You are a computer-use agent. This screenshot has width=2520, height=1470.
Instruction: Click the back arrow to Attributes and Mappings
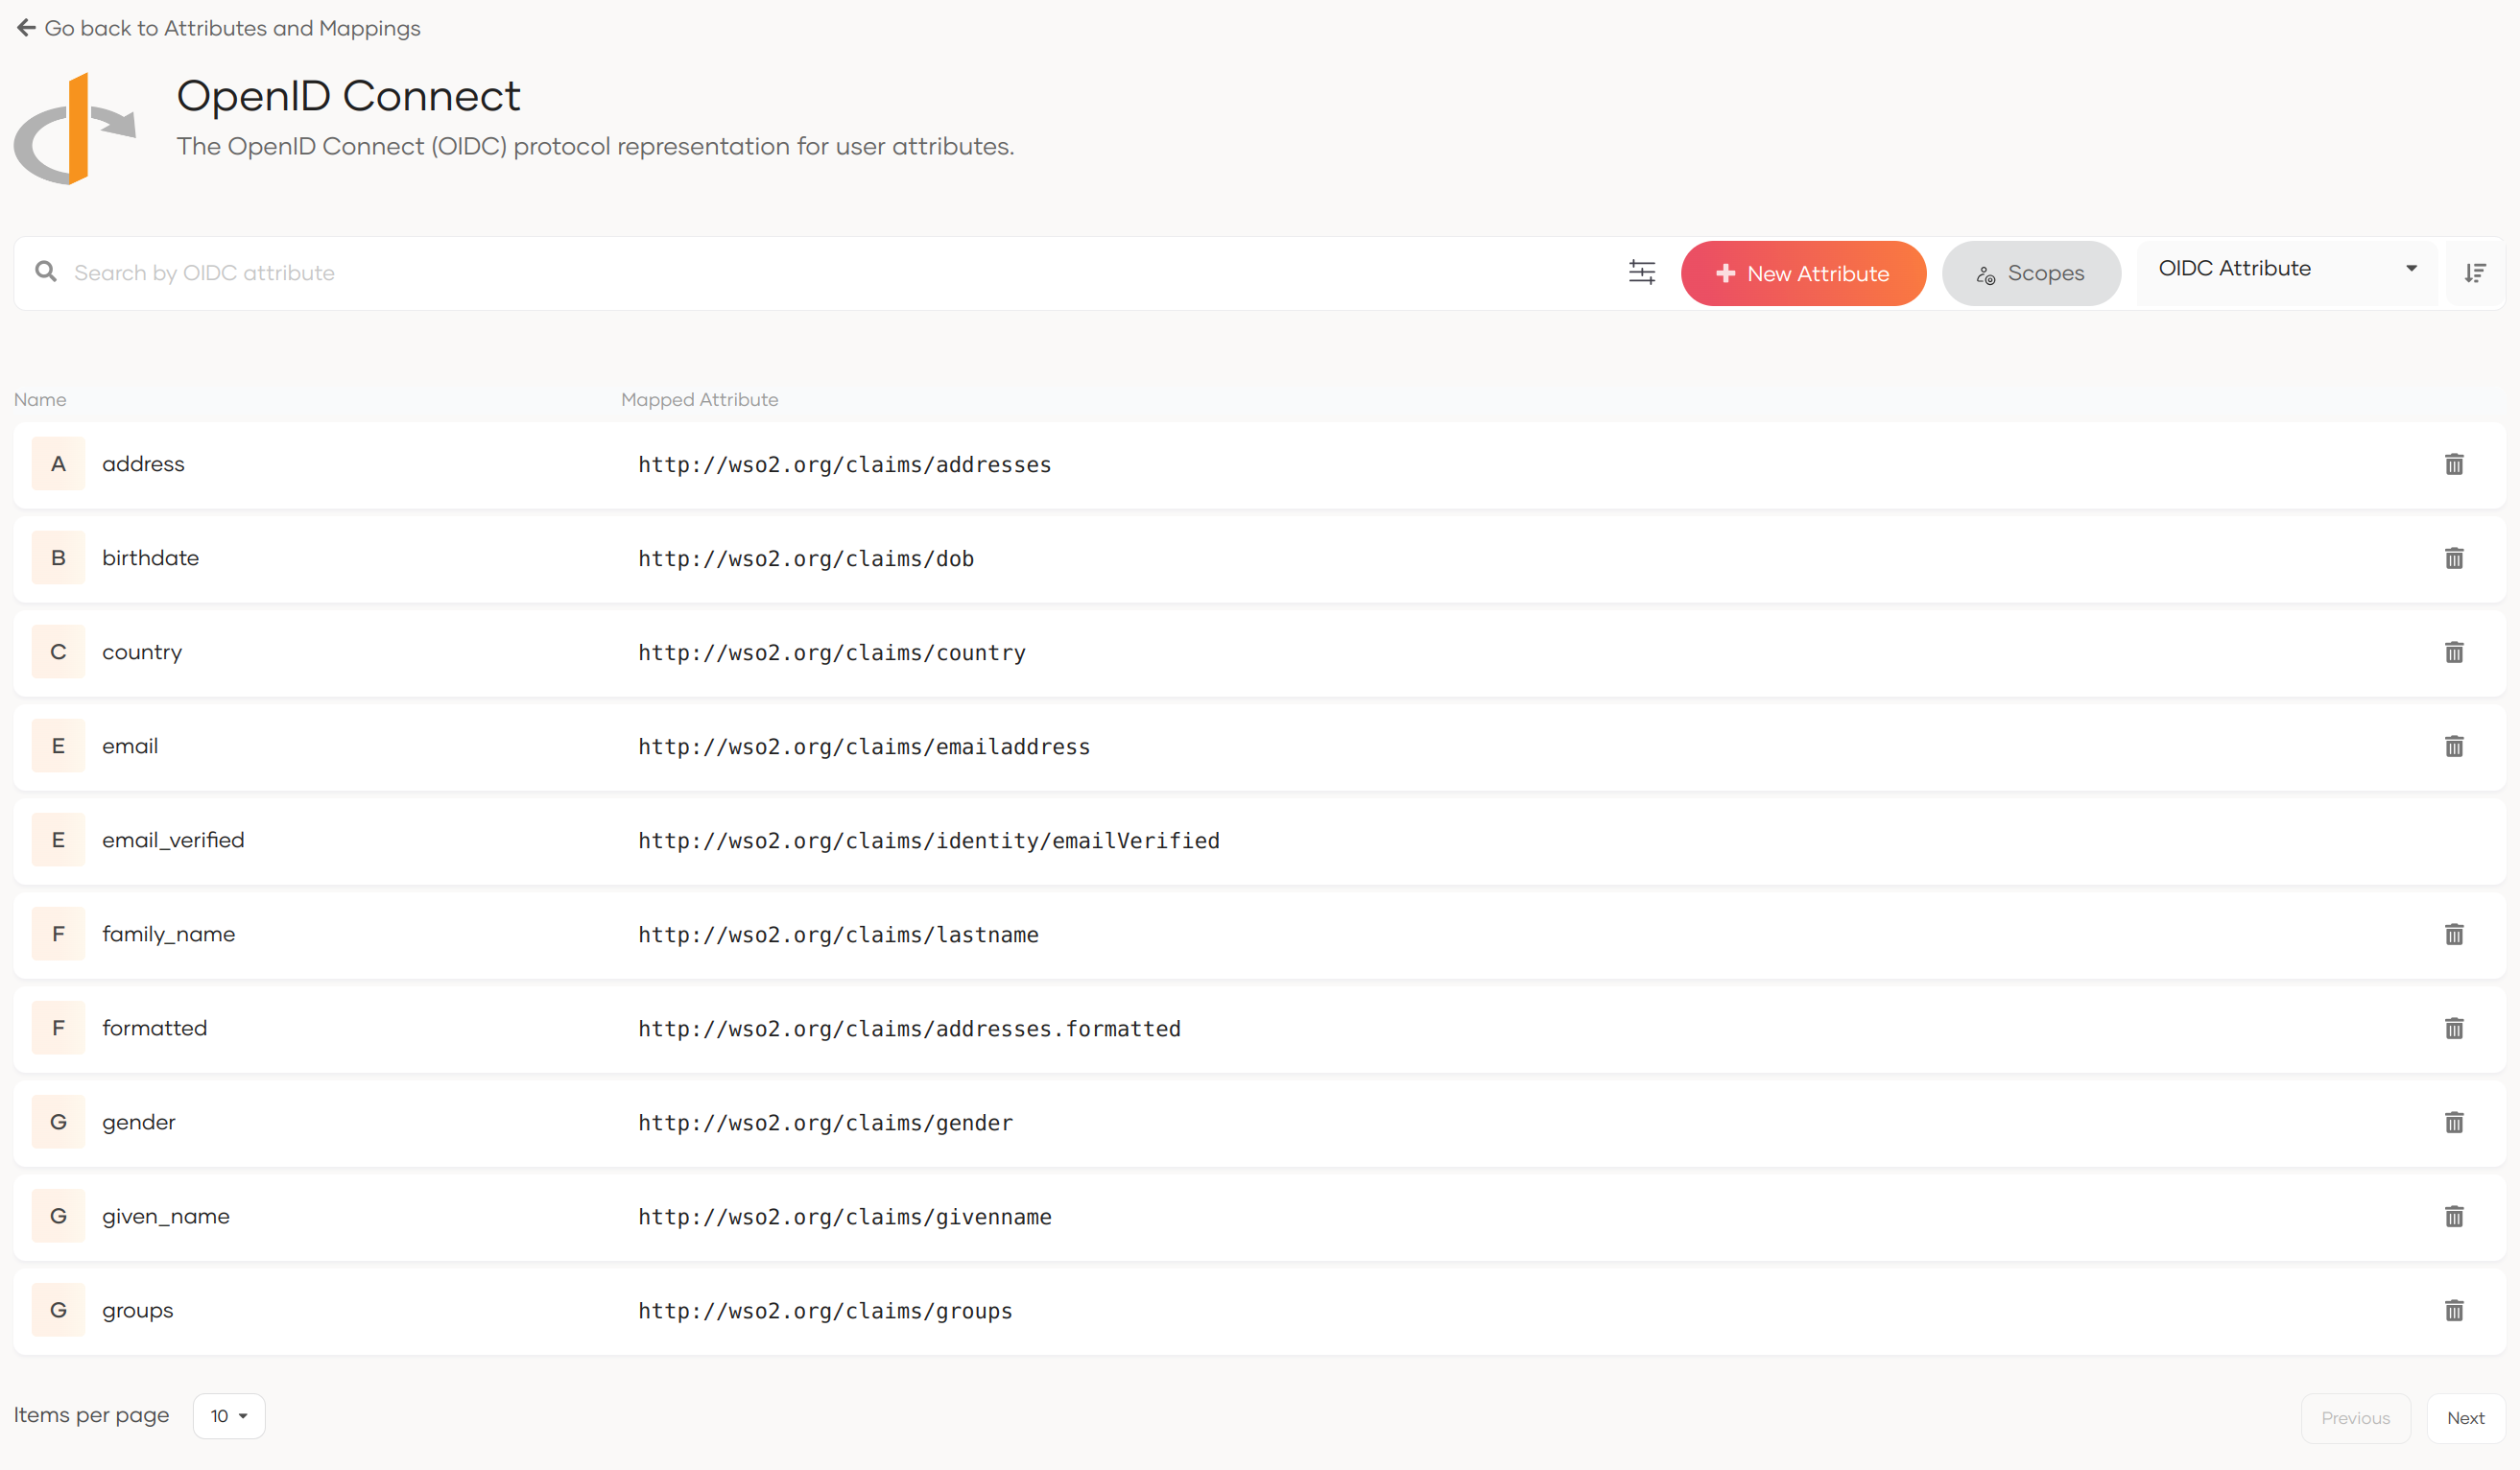pyautogui.click(x=27, y=28)
